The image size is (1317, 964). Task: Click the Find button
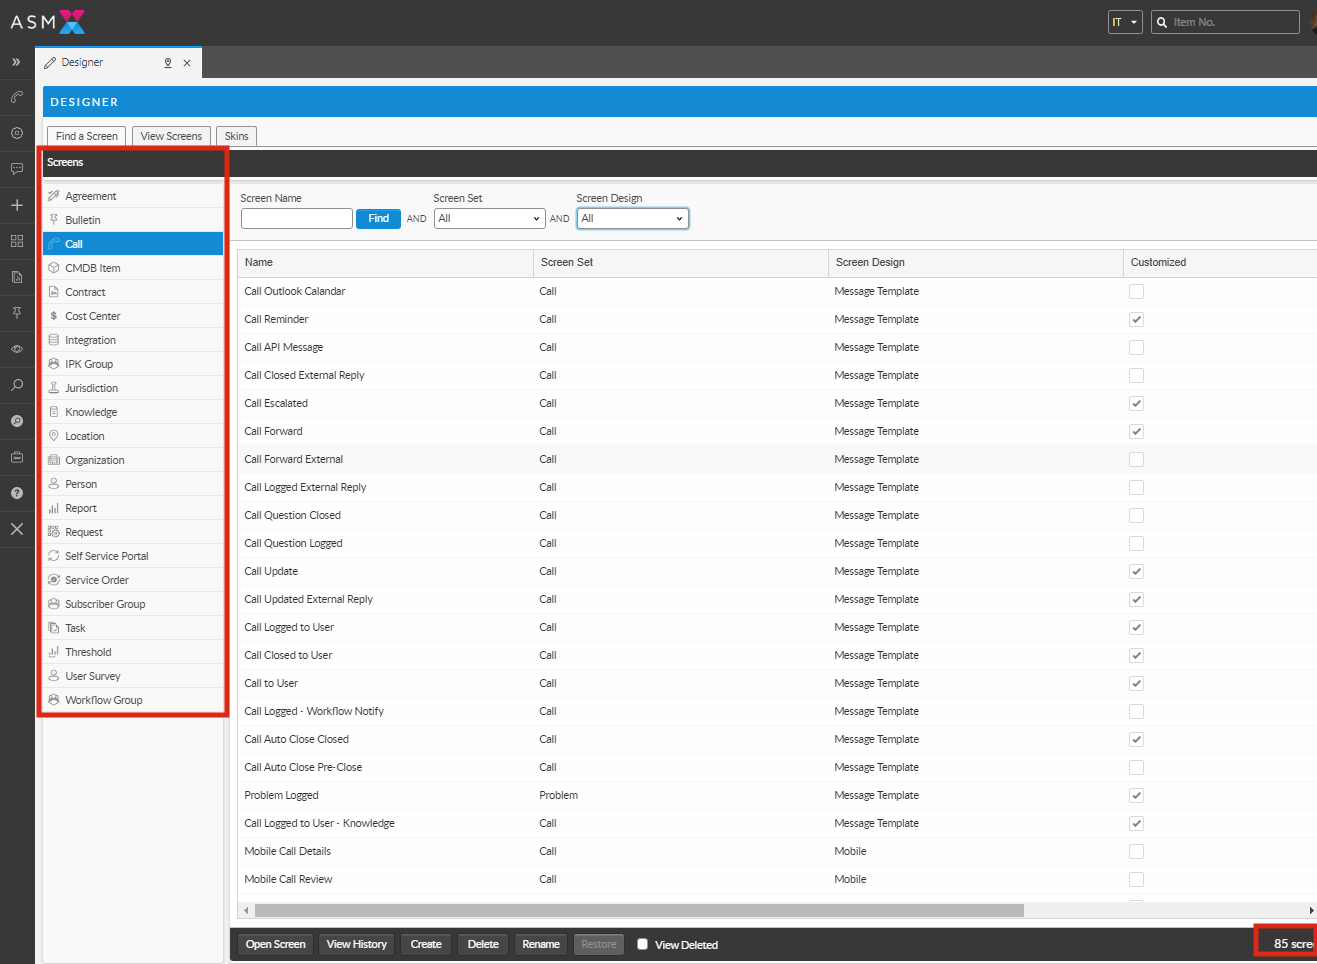coord(378,219)
